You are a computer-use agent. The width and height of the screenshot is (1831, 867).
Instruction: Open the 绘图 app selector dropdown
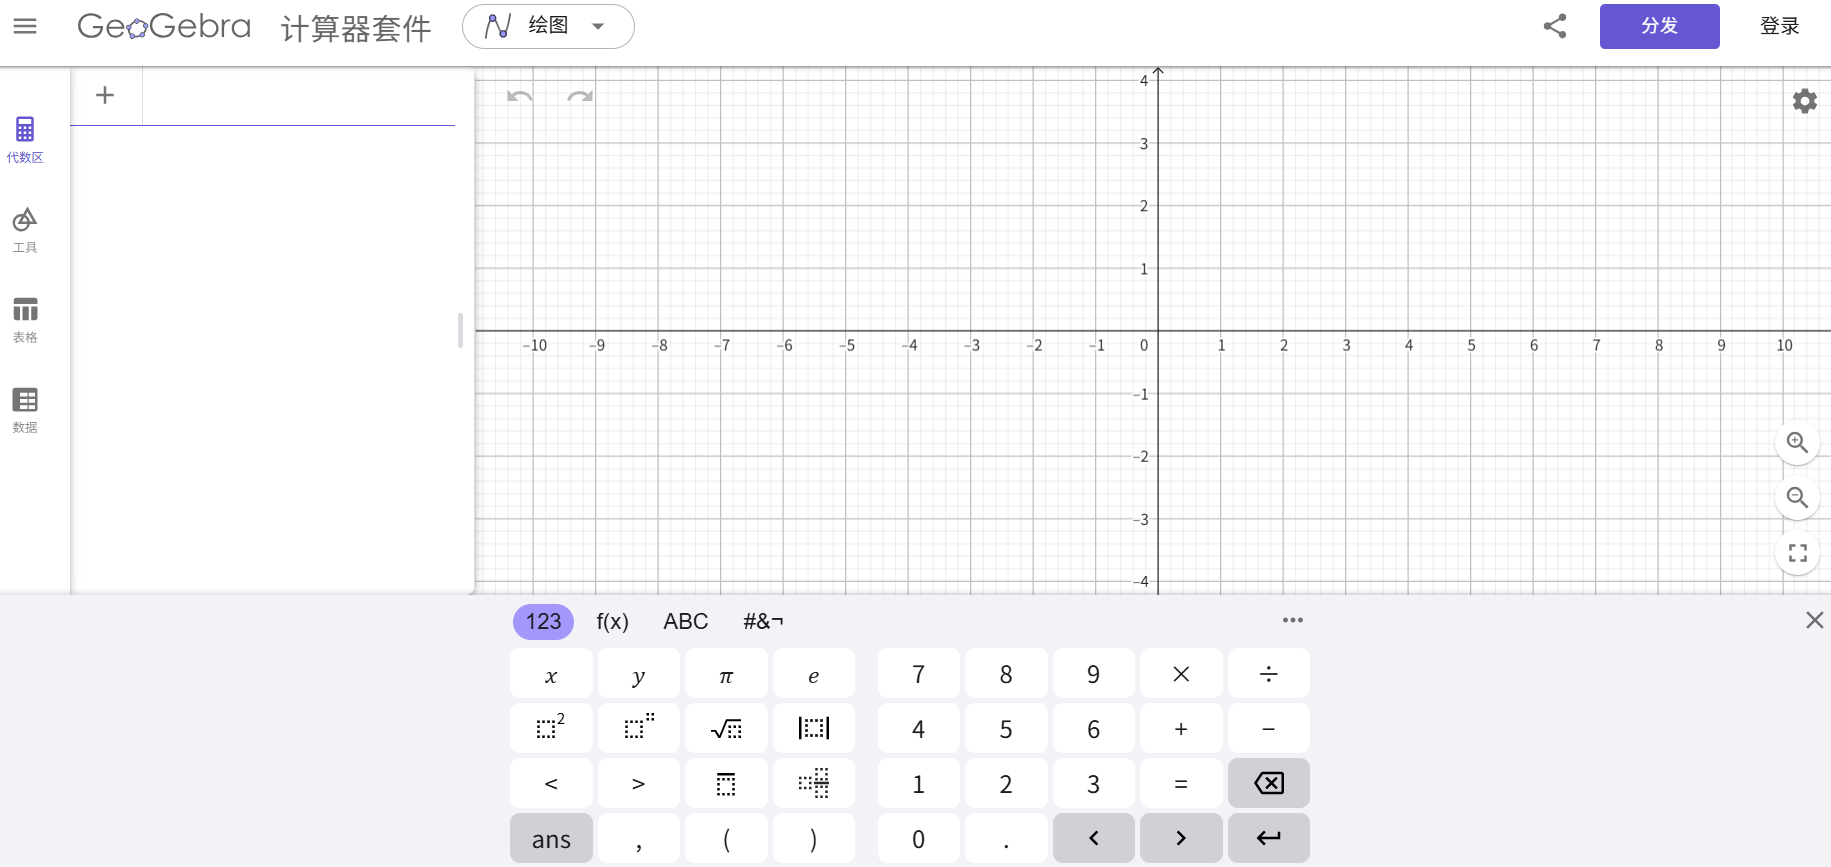[x=548, y=26]
